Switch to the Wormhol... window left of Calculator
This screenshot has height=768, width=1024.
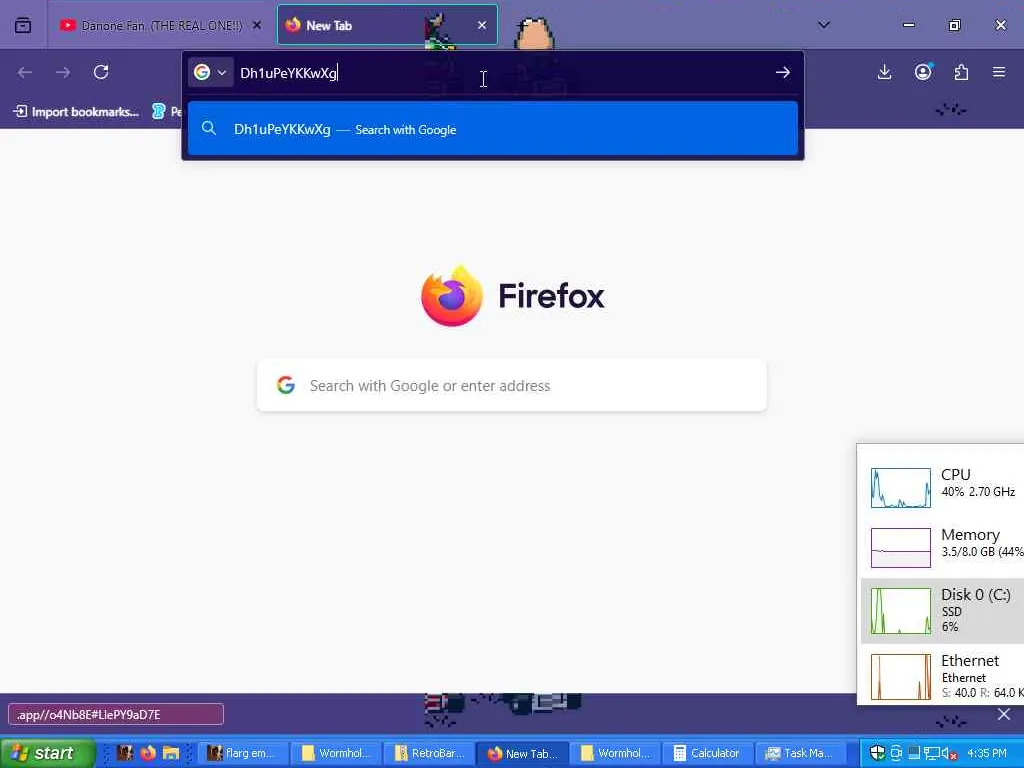[615, 753]
